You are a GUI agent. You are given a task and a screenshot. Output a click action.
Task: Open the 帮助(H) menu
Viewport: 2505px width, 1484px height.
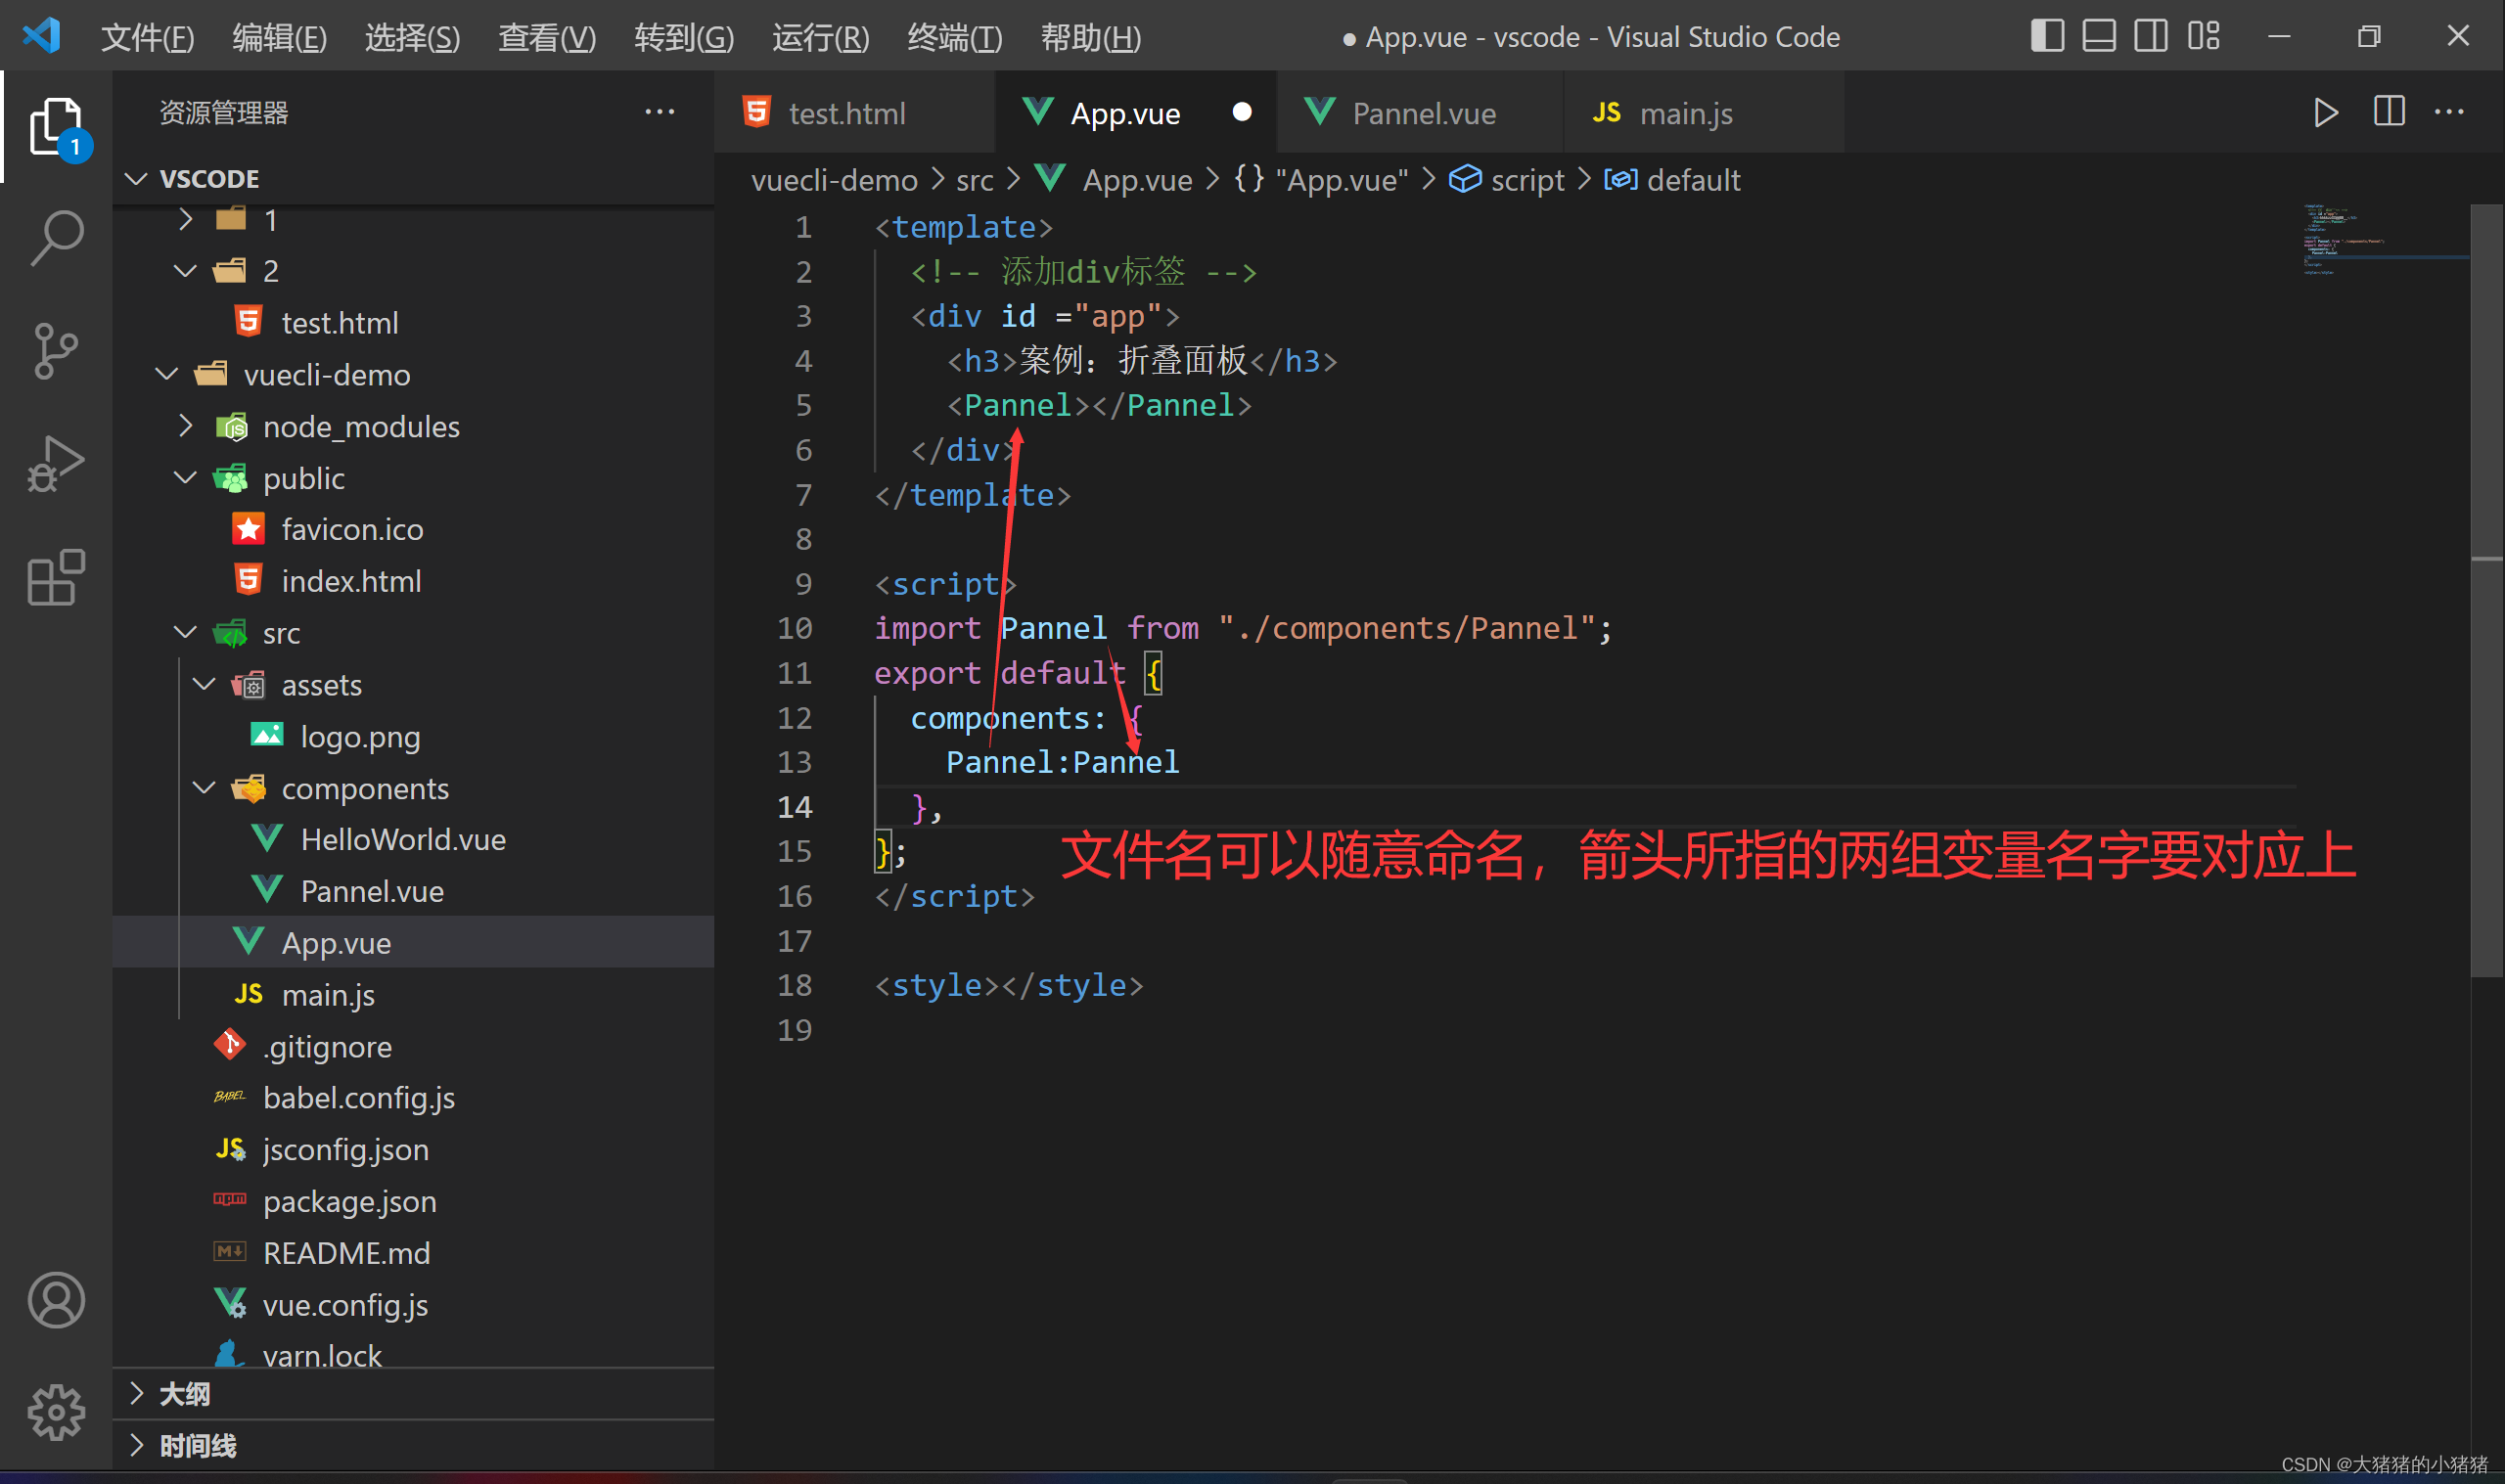coord(1090,37)
